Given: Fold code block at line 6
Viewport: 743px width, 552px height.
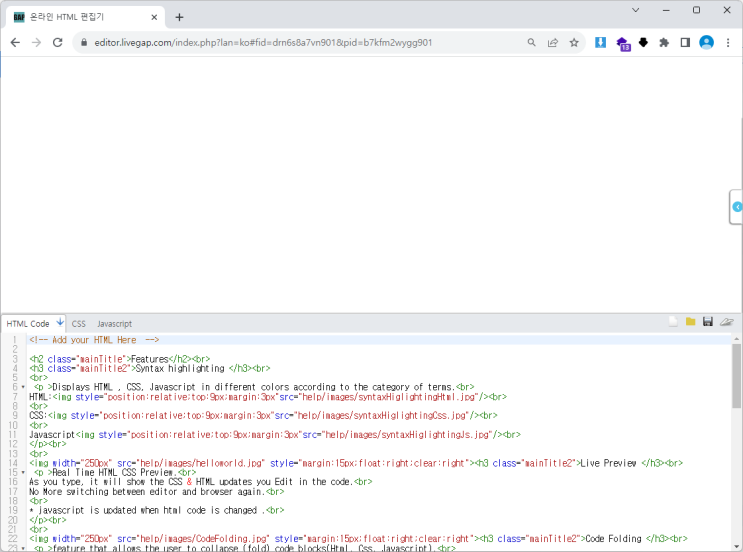Looking at the screenshot, I should [23, 387].
